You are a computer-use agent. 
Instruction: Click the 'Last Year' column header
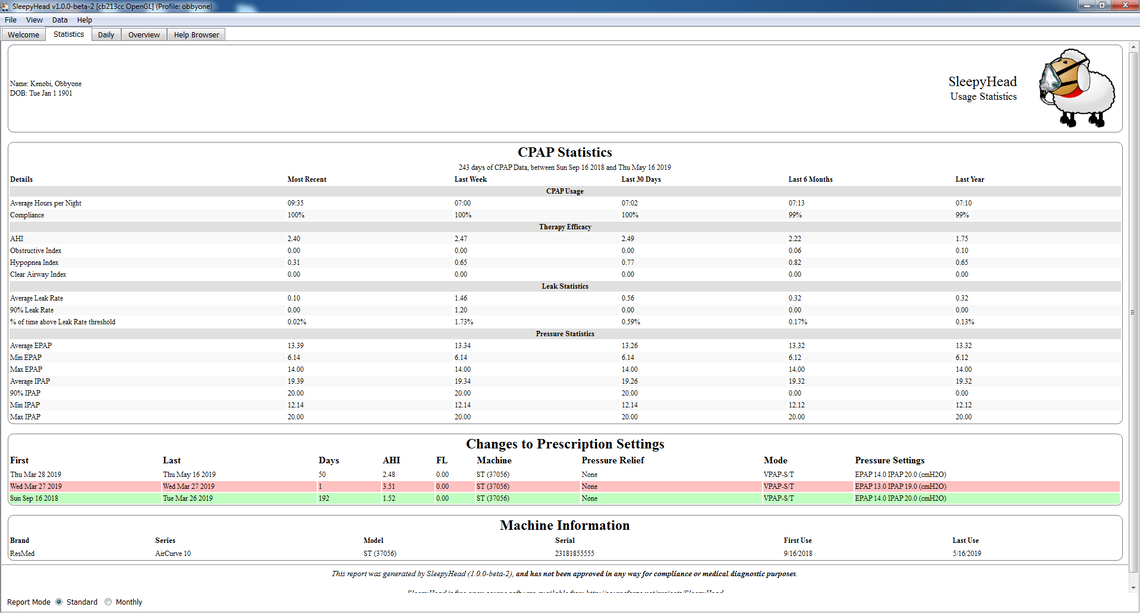click(x=970, y=180)
